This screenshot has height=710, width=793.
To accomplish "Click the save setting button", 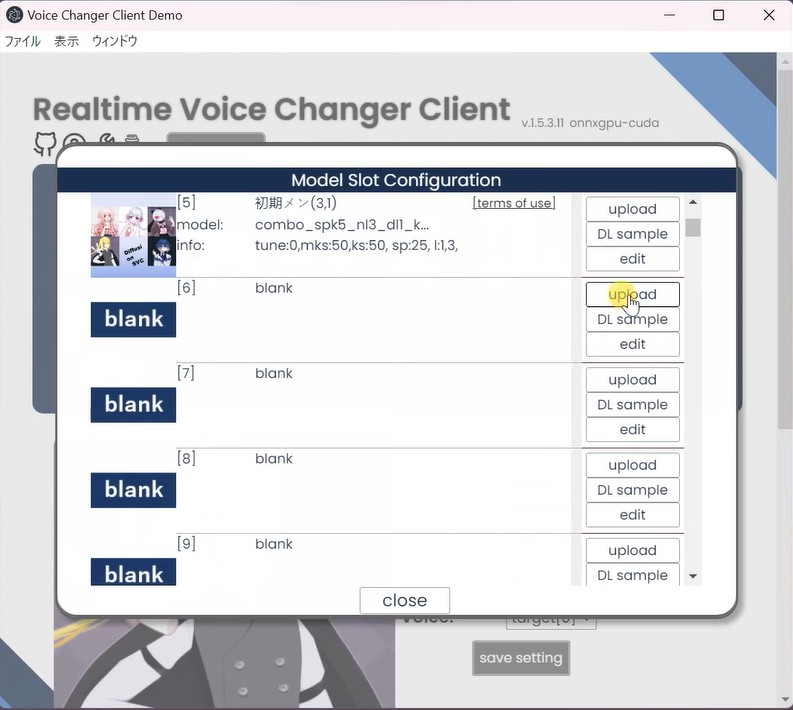I will coord(520,658).
